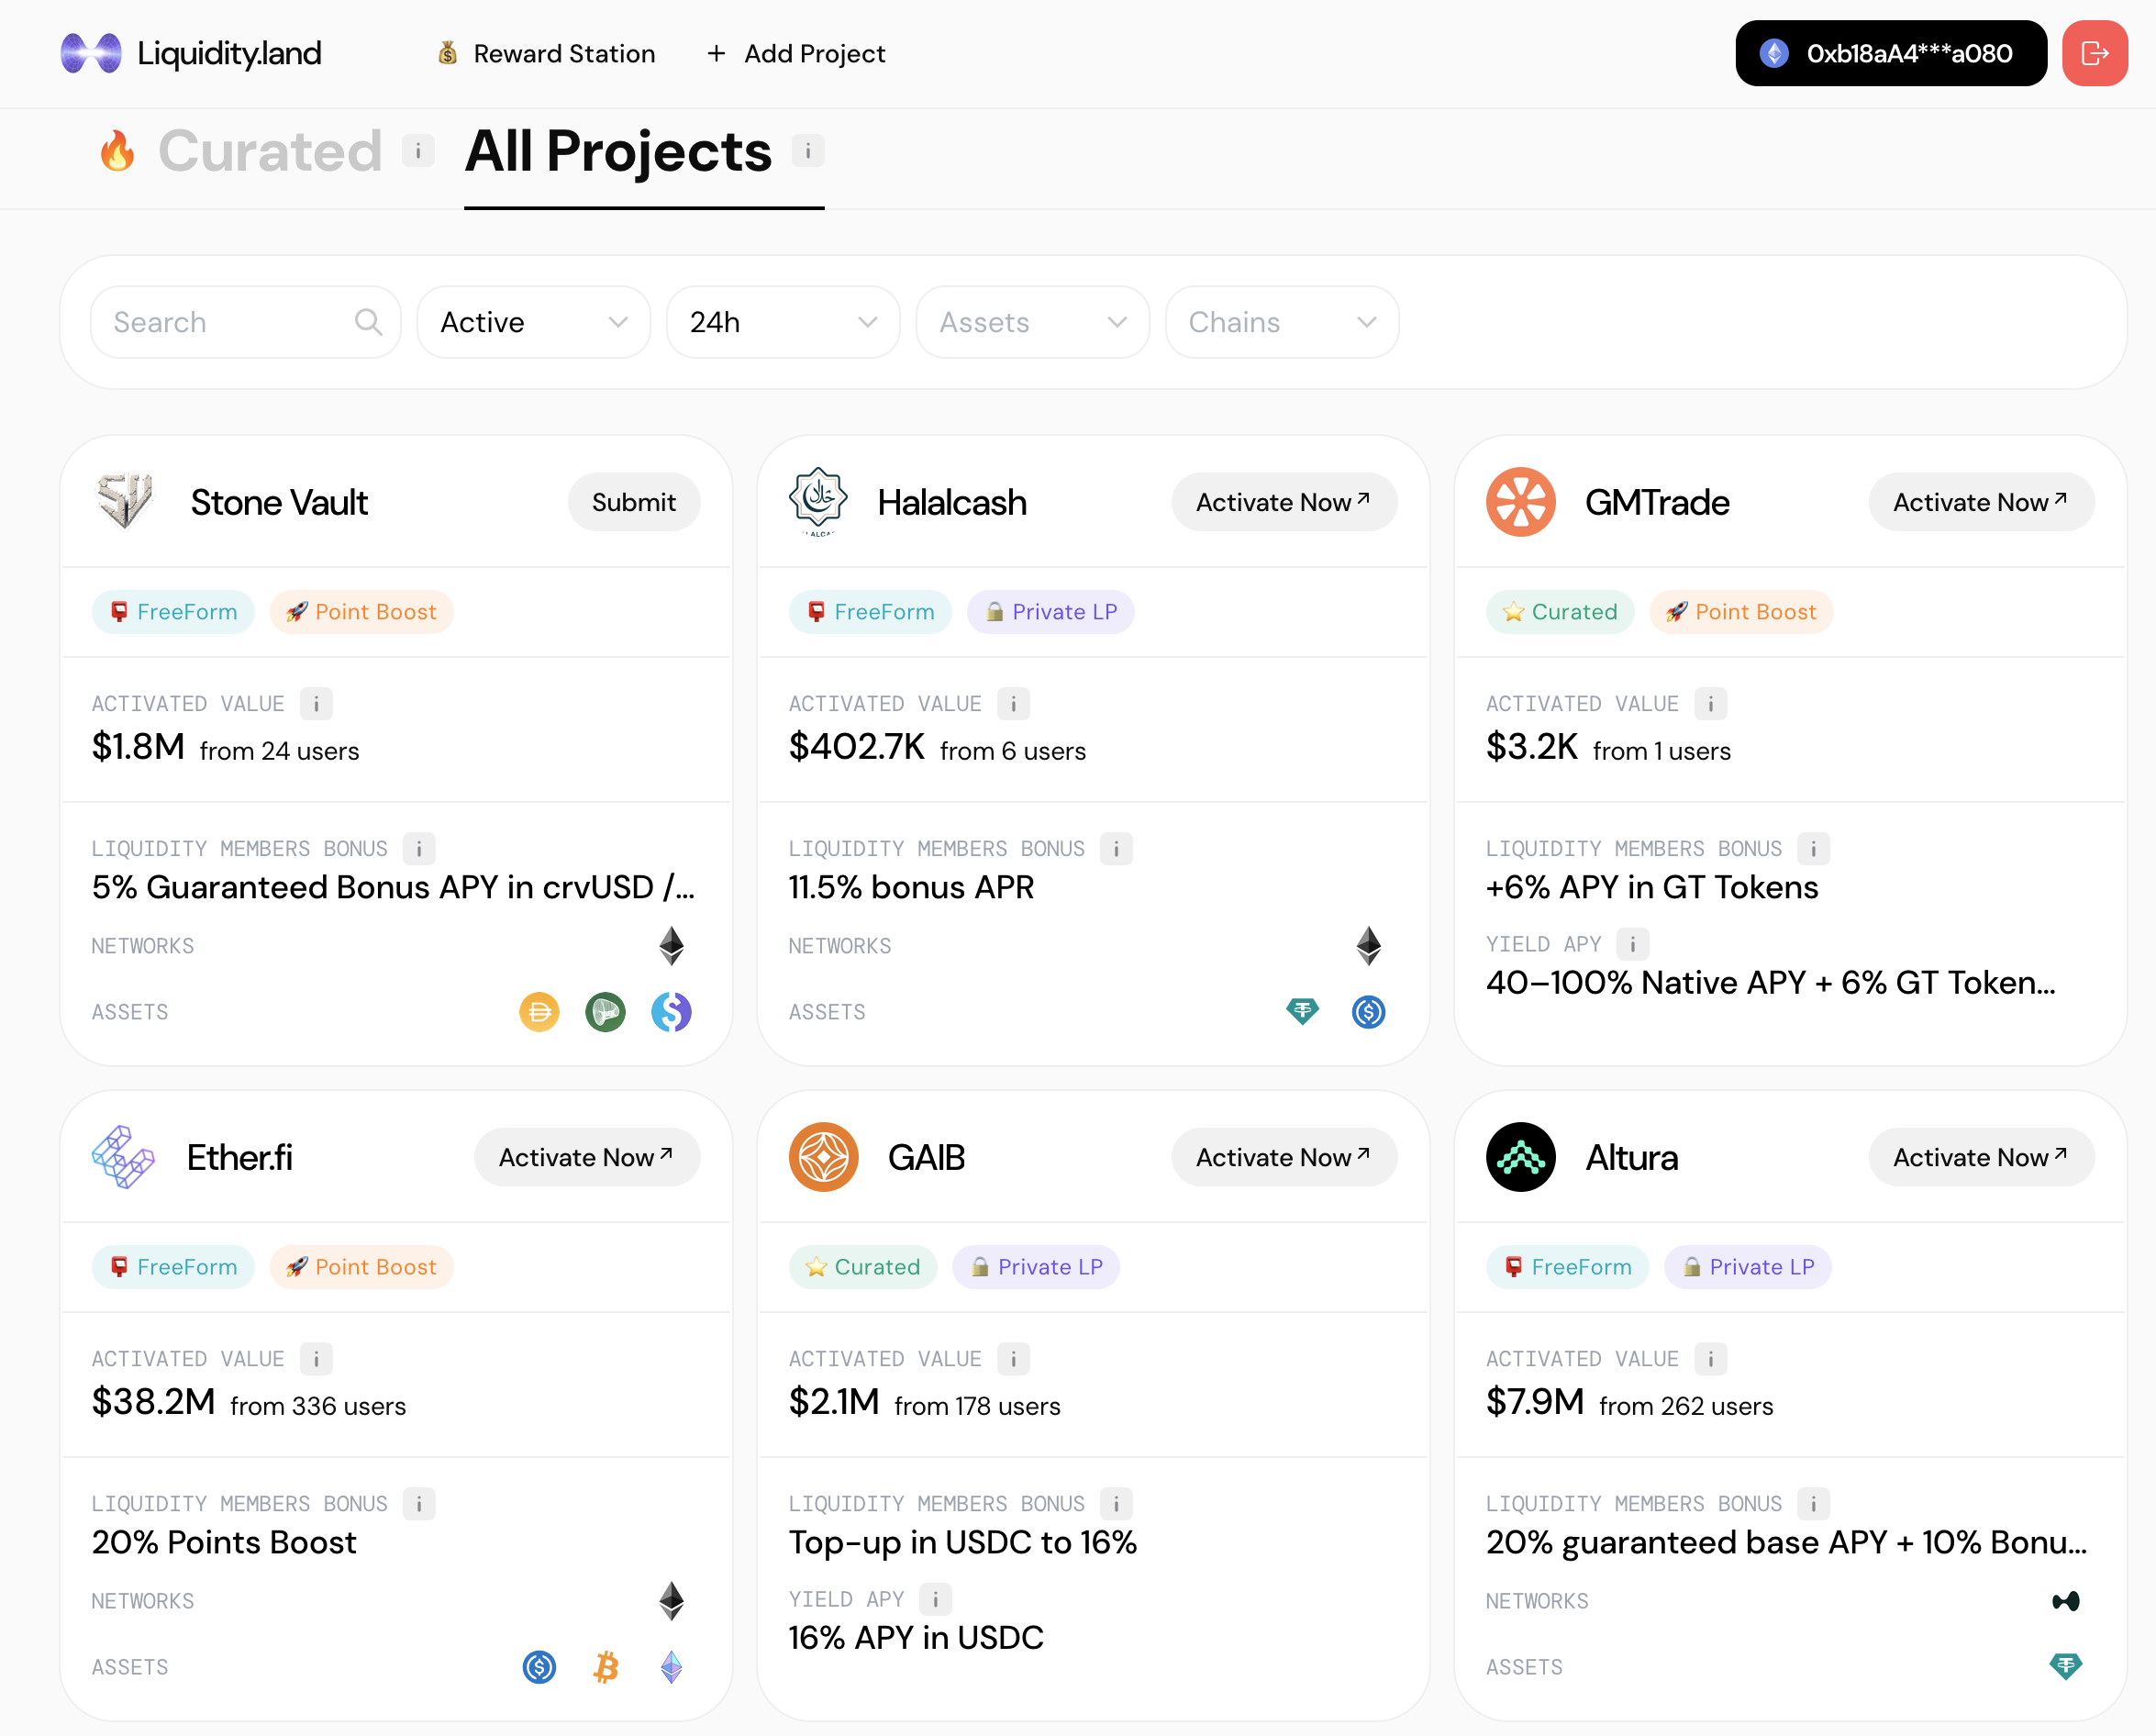Click the Tether asset icon on Halalcash
The image size is (2156, 1736).
coord(1302,1012)
